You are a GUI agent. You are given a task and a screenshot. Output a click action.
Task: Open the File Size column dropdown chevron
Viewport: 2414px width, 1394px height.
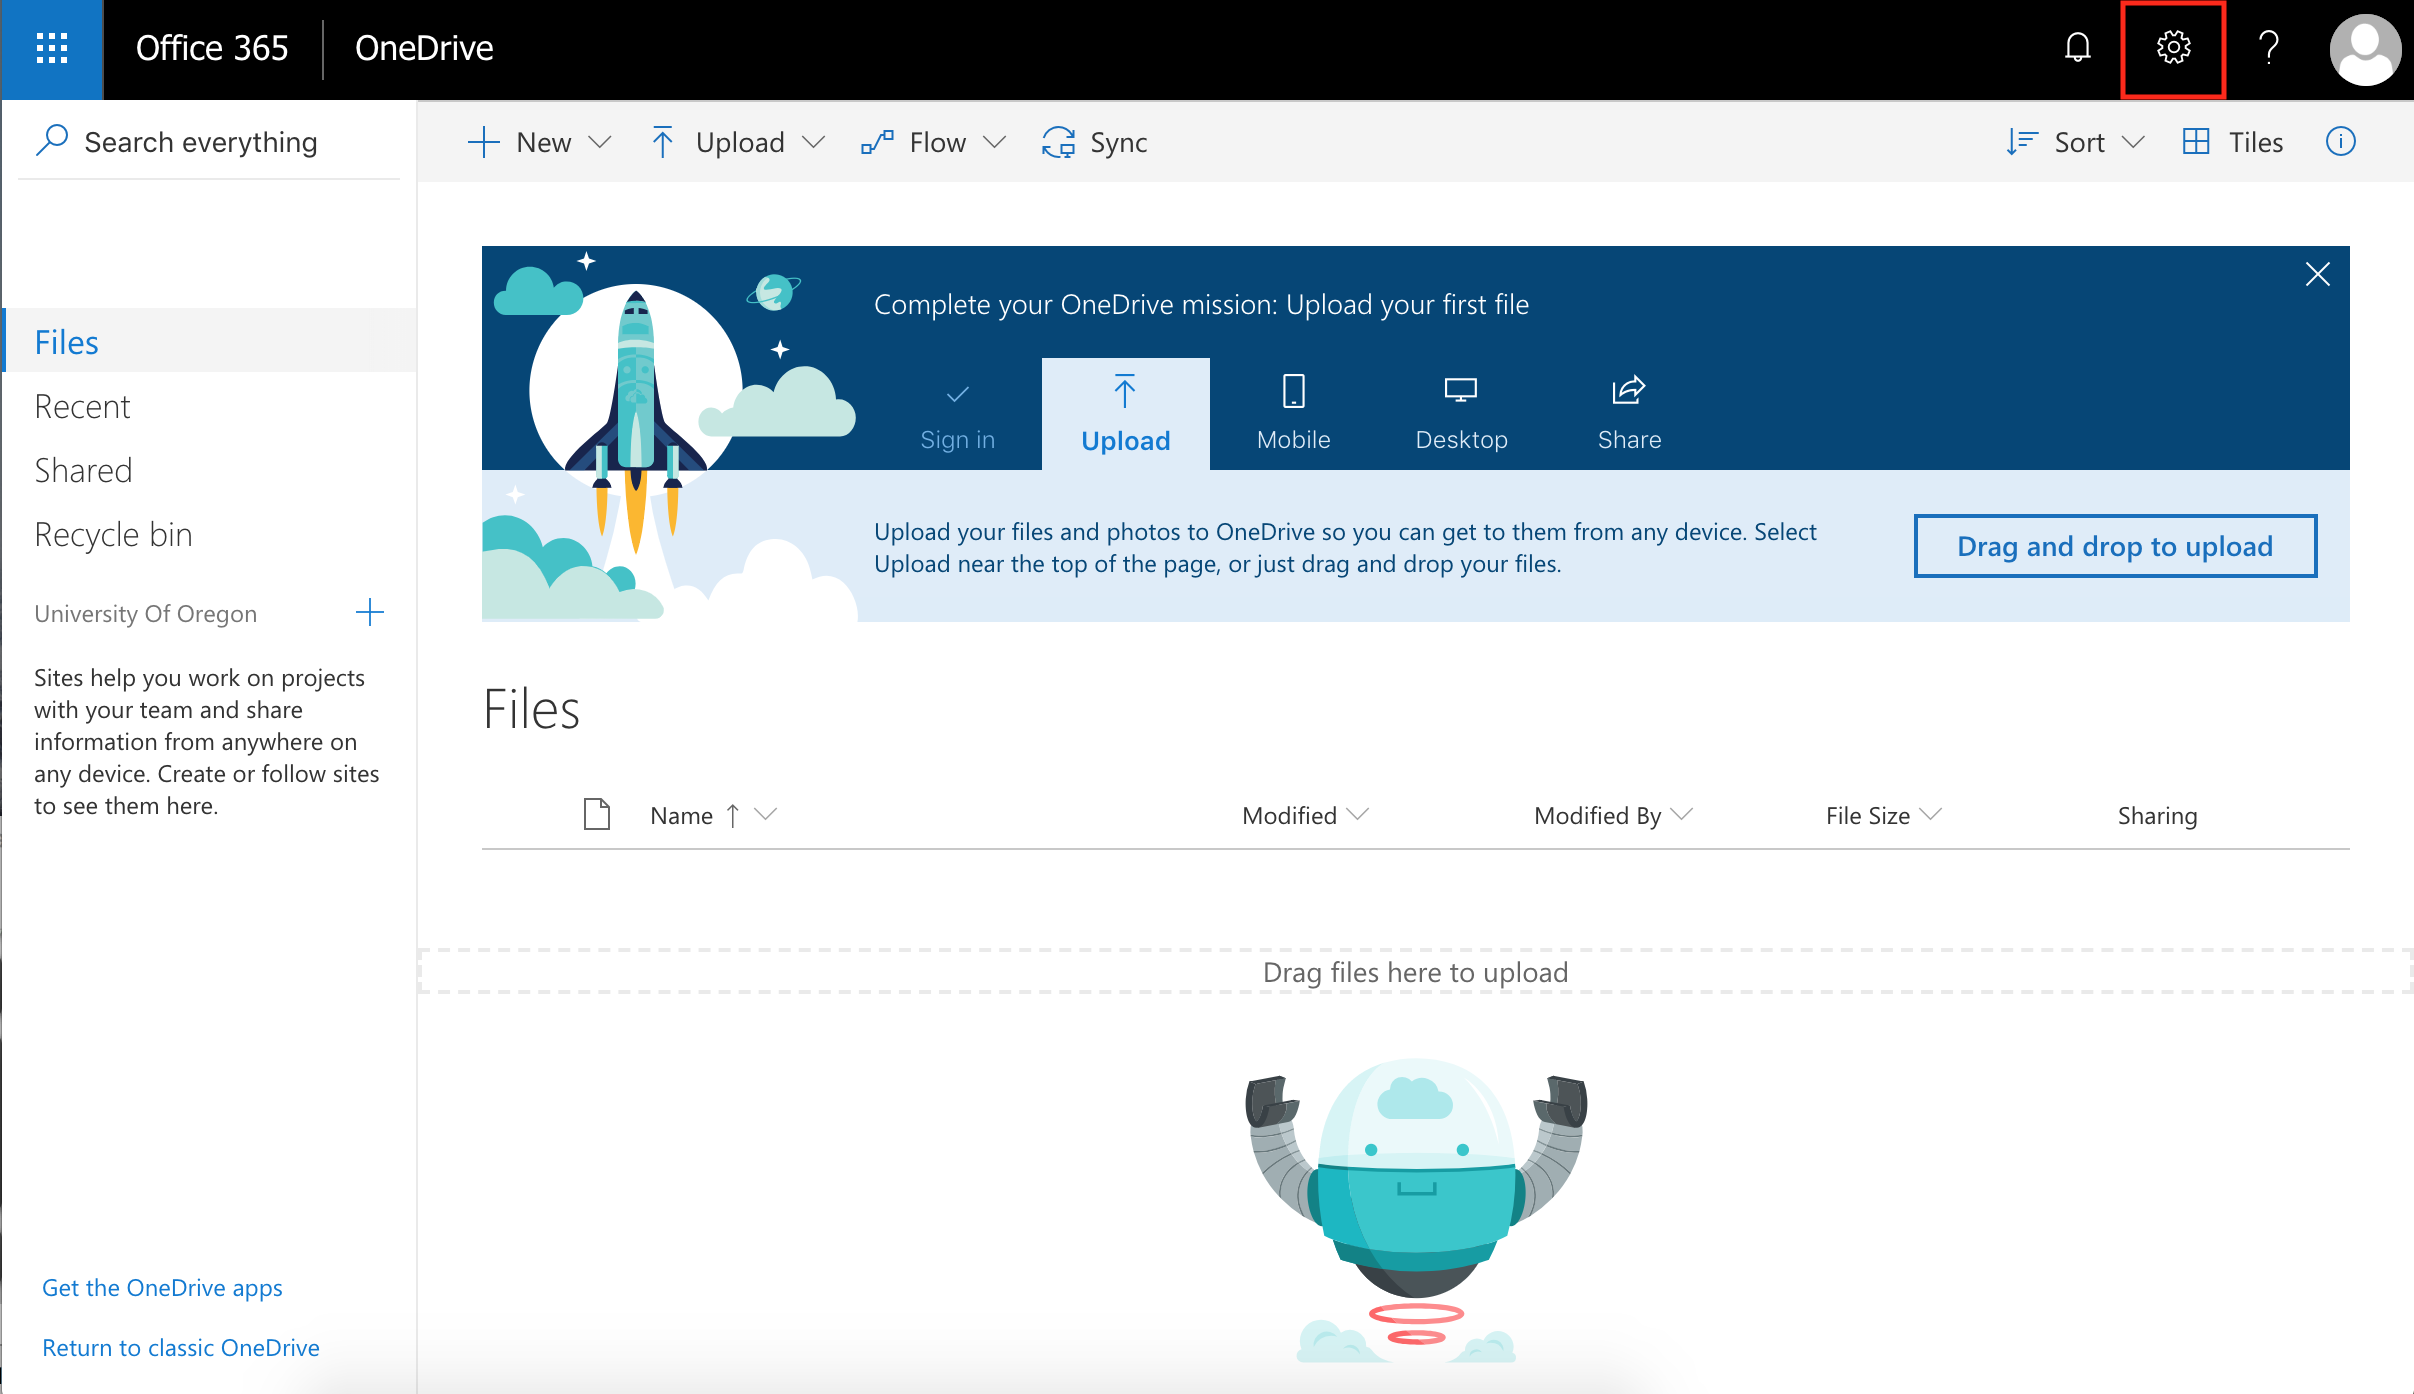click(1931, 815)
